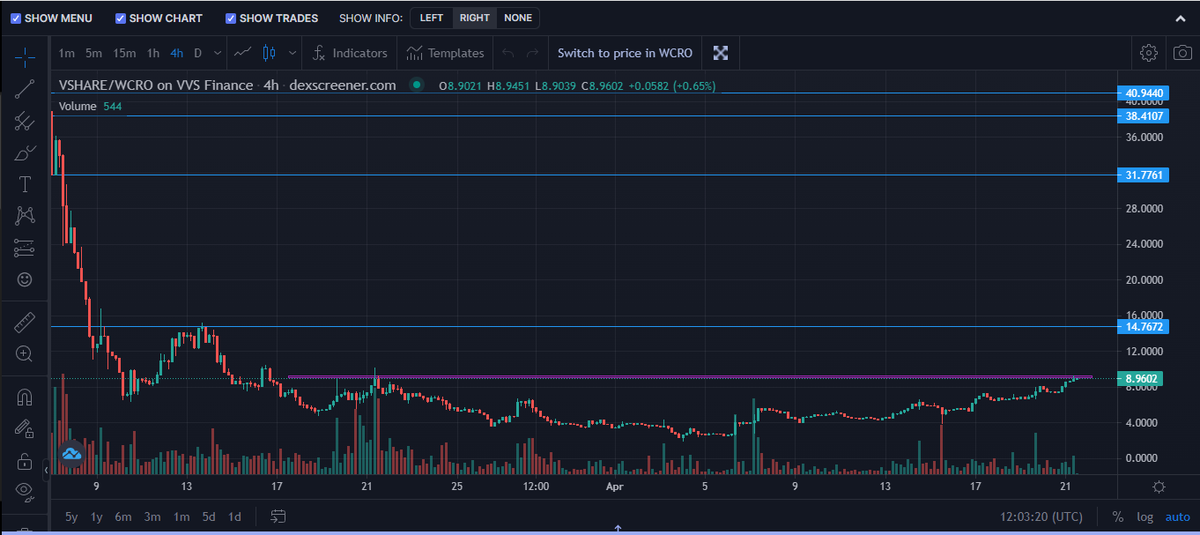Viewport: 1200px width, 535px height.
Task: Set show info to LEFT
Action: click(x=431, y=18)
